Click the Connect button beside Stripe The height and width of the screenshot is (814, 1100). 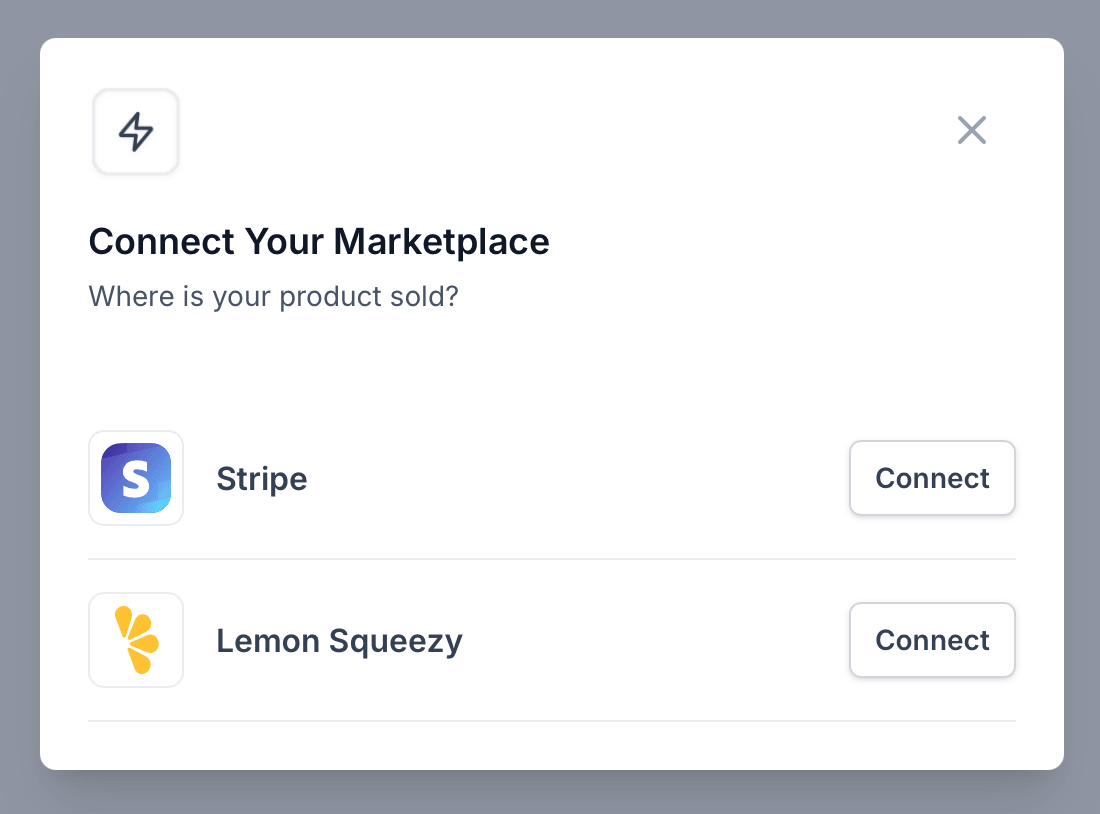tap(932, 478)
